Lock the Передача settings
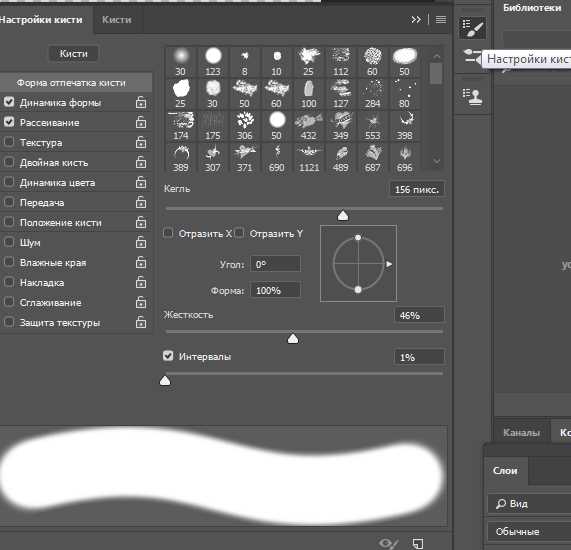571x550 pixels. click(141, 203)
